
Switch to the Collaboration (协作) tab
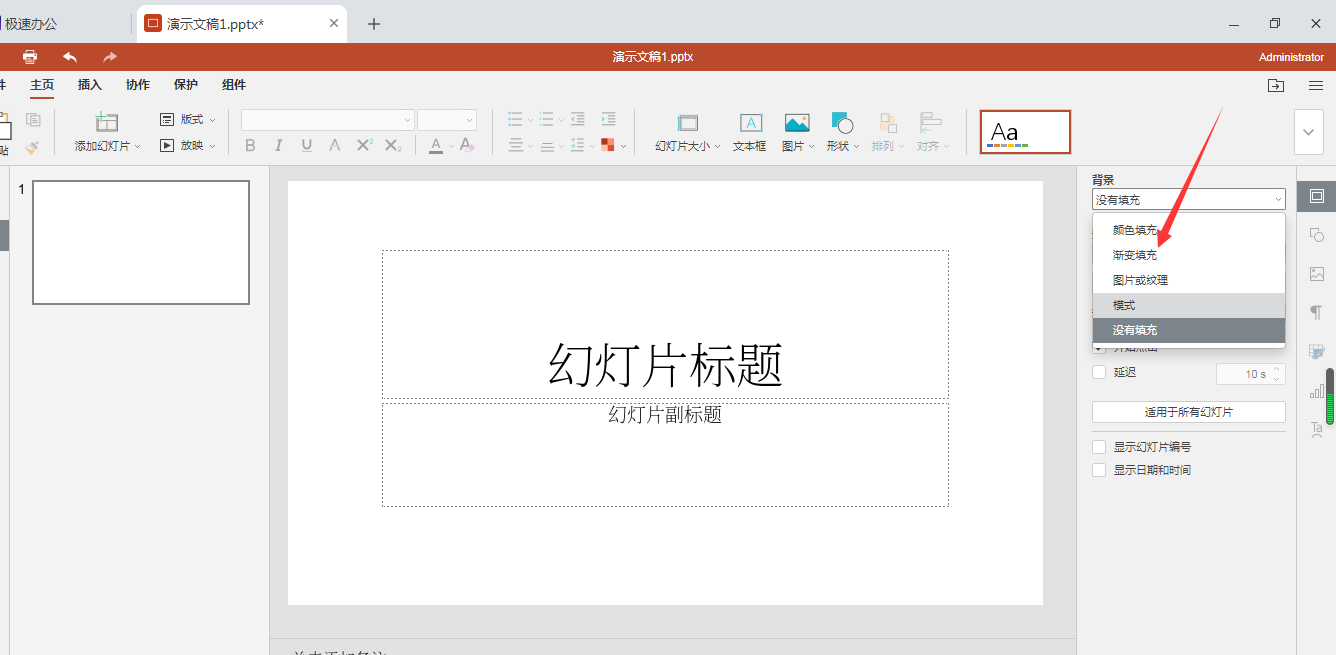(138, 85)
